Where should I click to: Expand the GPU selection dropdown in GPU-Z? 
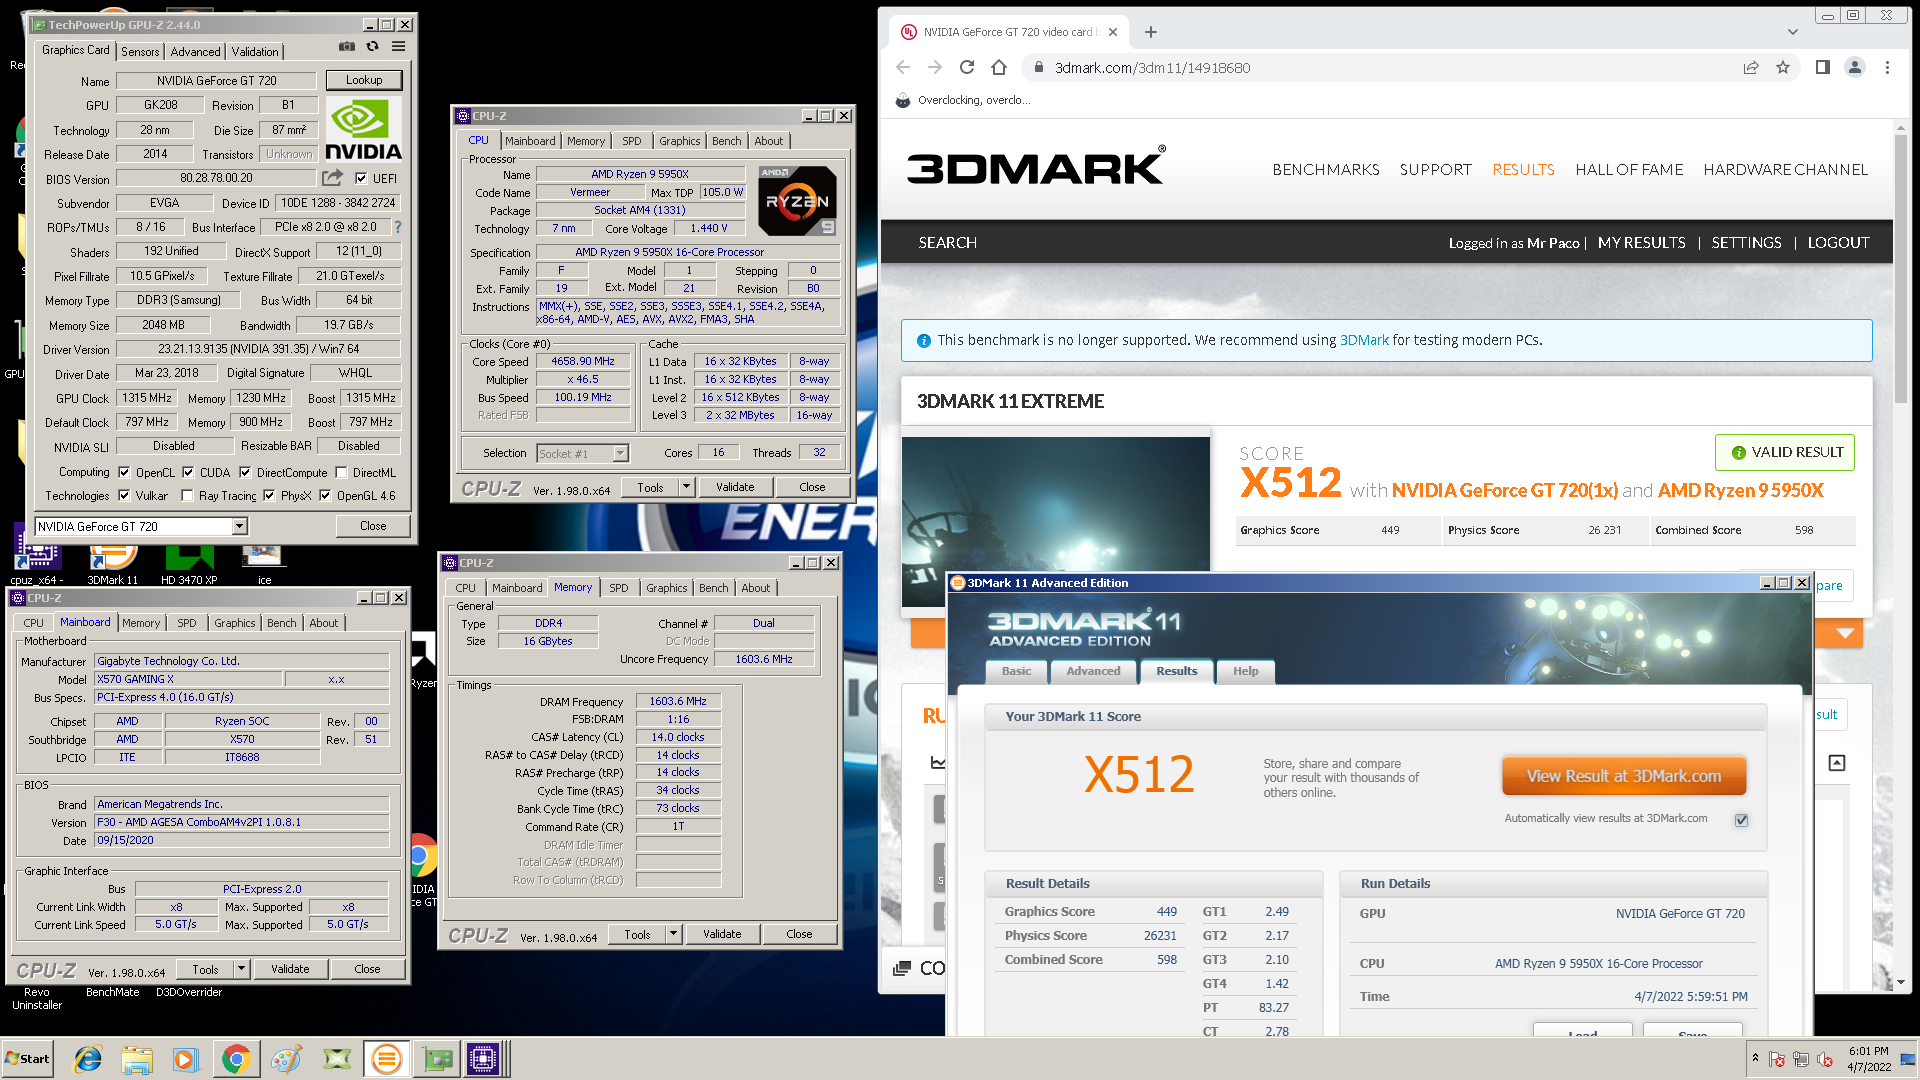[239, 526]
